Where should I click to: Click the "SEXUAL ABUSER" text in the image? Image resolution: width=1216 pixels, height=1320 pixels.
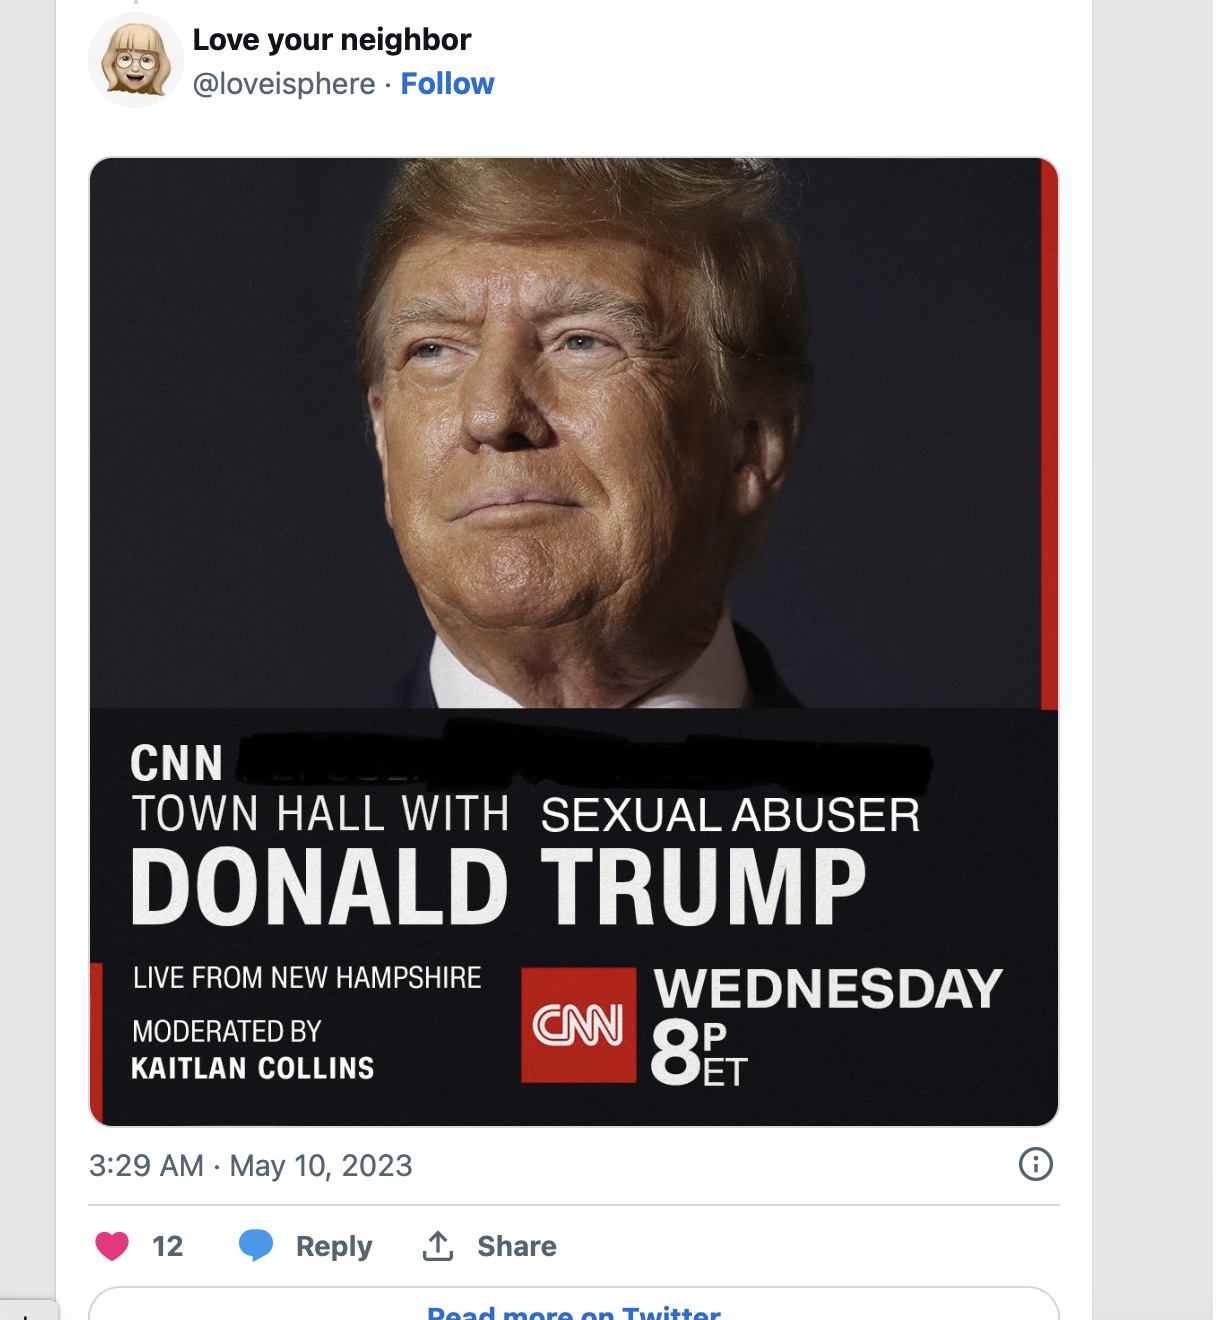coord(730,815)
